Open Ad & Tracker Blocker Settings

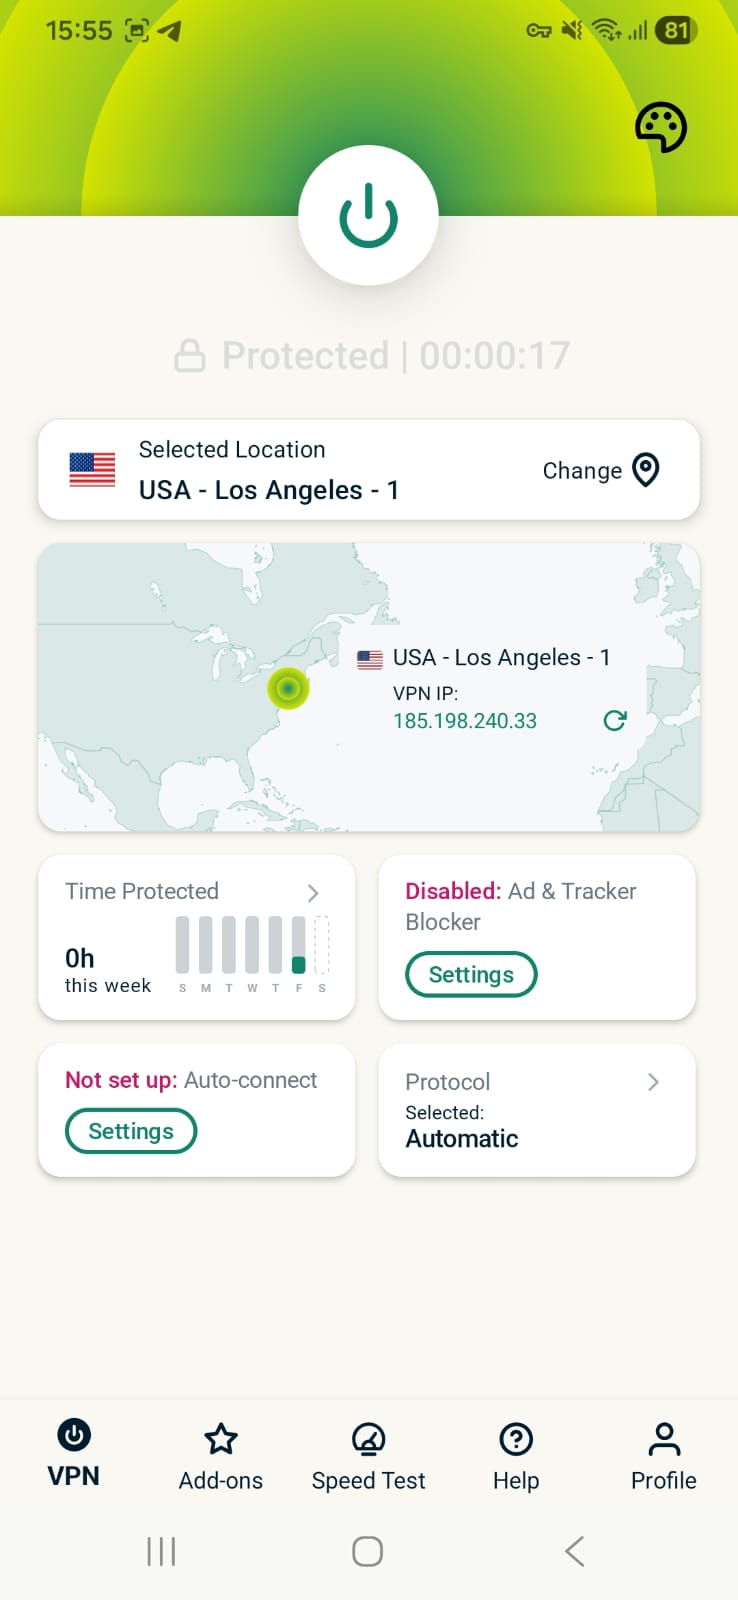coord(471,974)
